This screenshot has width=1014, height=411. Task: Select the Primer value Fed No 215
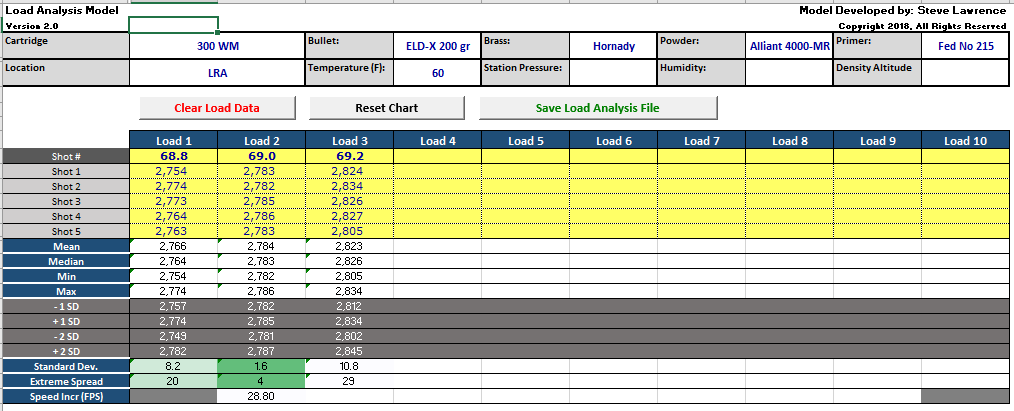[x=965, y=46]
